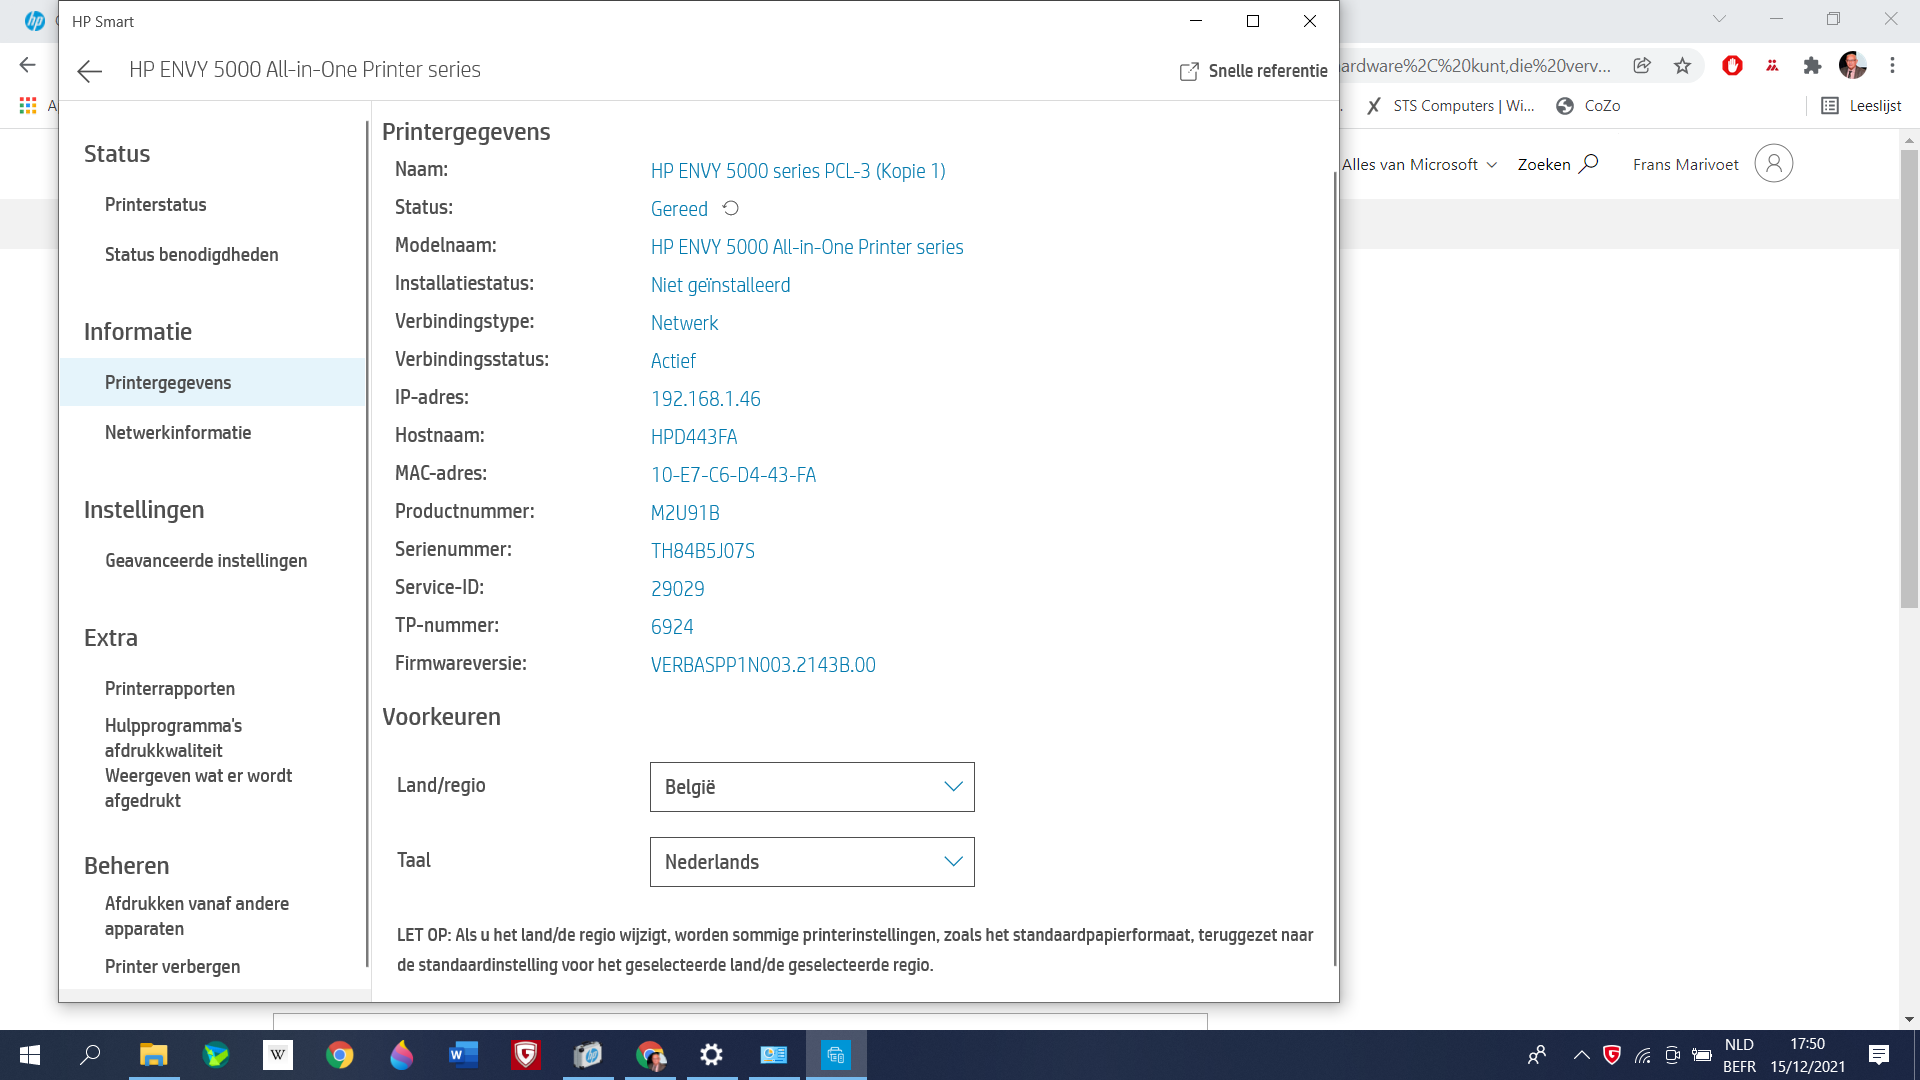Click HP Smart content pane scrollbar
Viewport: 1920px width, 1080px height.
[x=1335, y=568]
